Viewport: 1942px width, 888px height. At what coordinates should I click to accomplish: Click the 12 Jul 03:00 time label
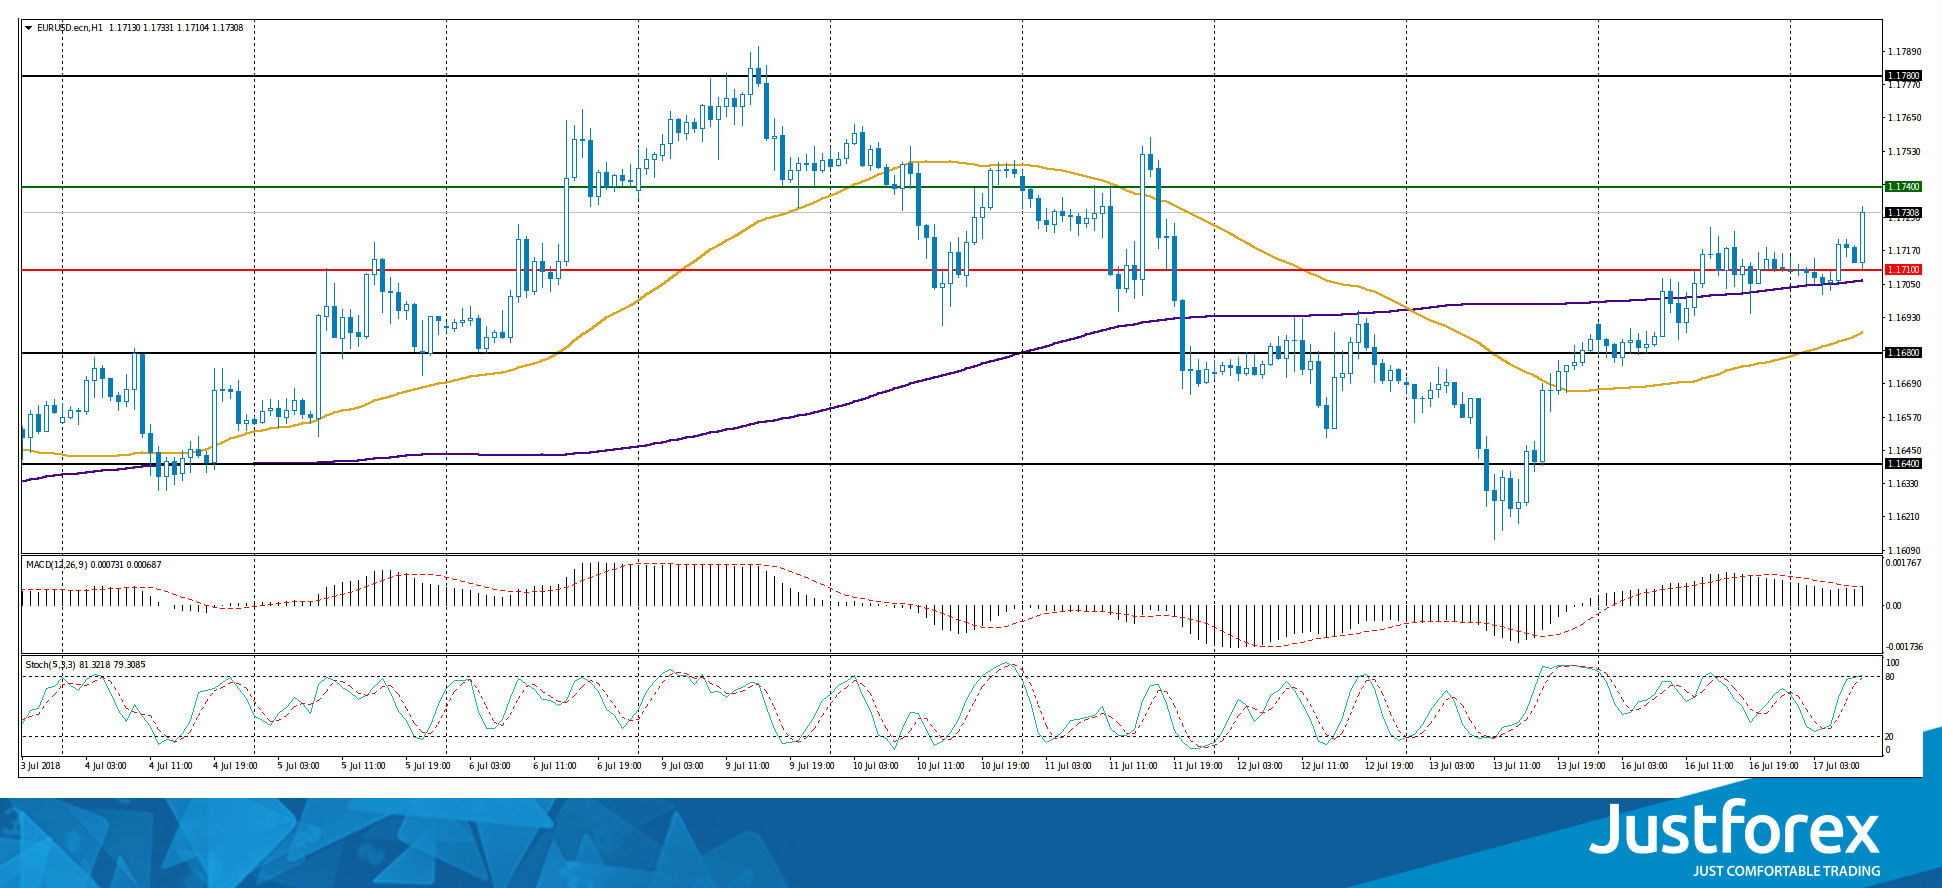click(1260, 766)
